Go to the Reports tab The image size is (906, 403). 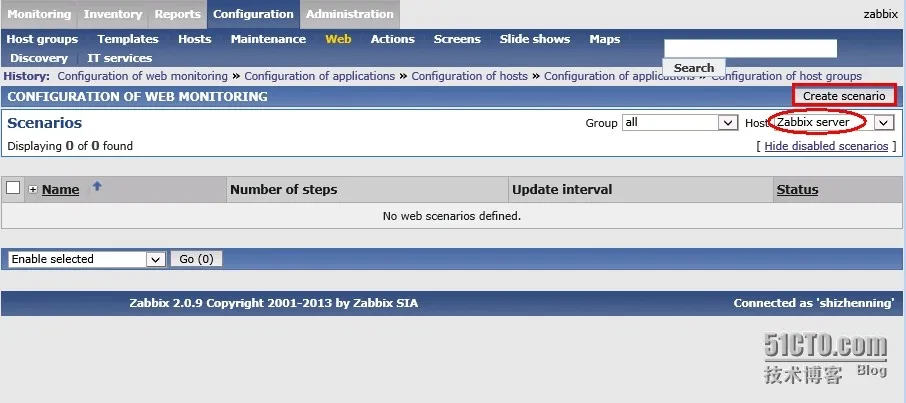tap(177, 14)
